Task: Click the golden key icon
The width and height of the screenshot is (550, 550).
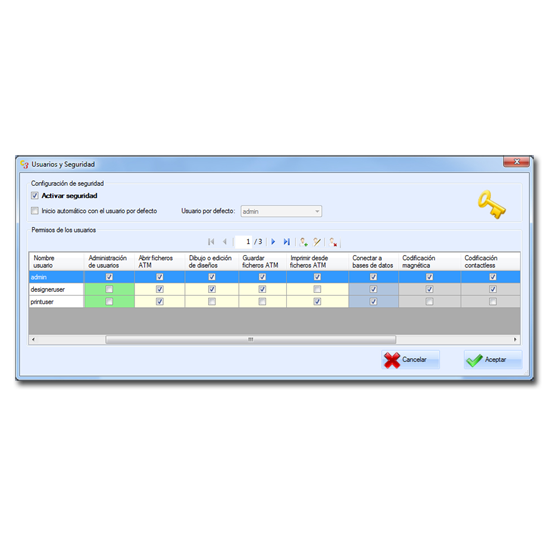Action: click(x=491, y=205)
